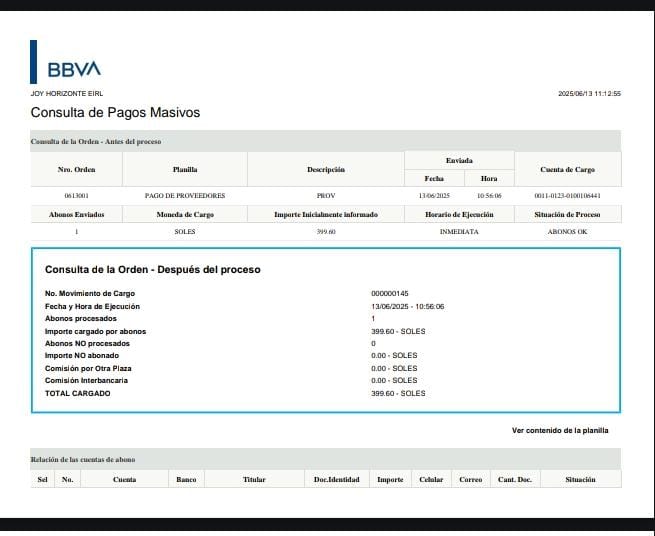Click the TOTAL CARGADO amount 399.60 - SOLES
Viewport: 655px width, 536px height.
pos(398,393)
